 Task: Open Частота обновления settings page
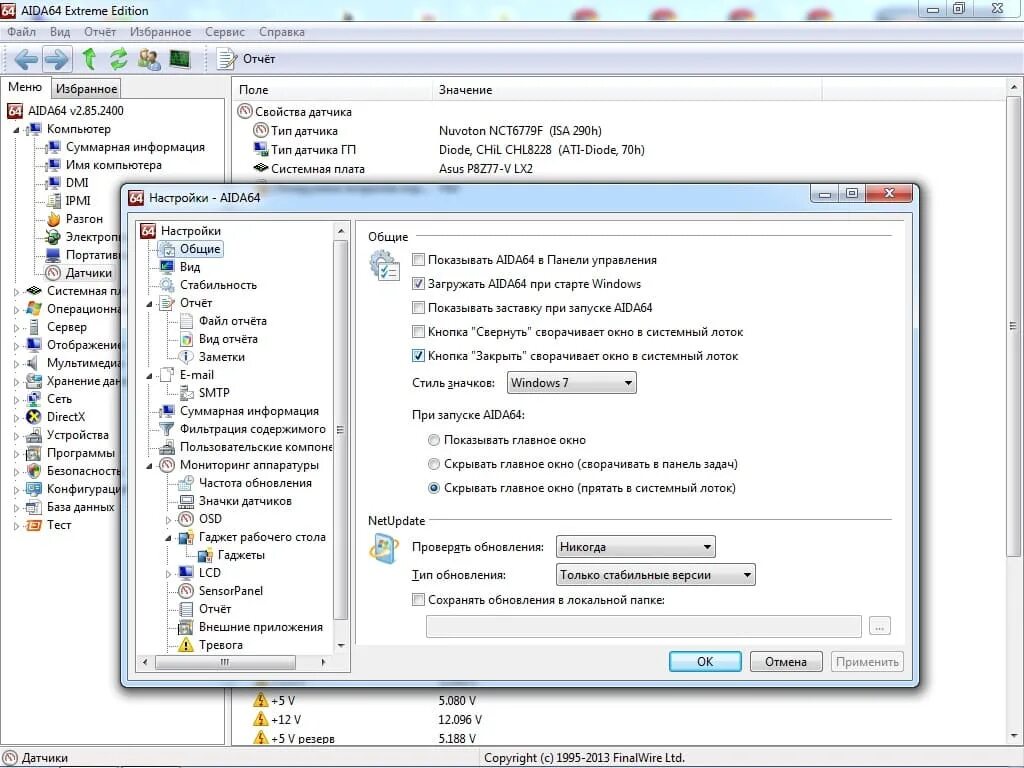[255, 483]
